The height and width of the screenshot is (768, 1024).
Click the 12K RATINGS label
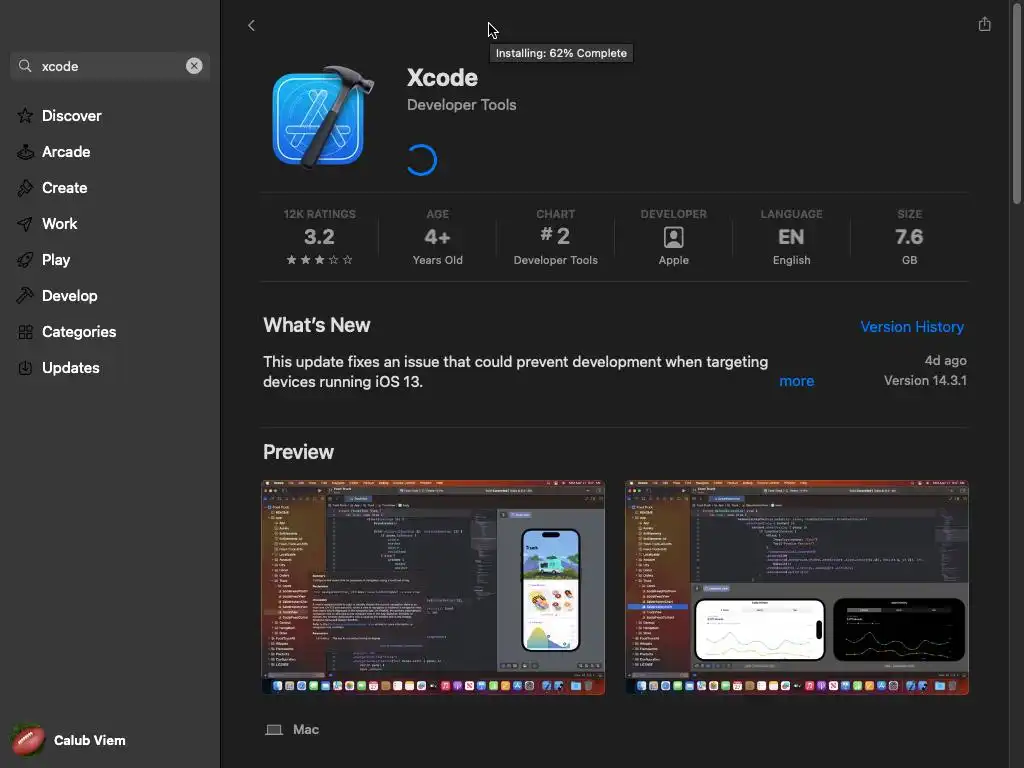[x=319, y=214]
